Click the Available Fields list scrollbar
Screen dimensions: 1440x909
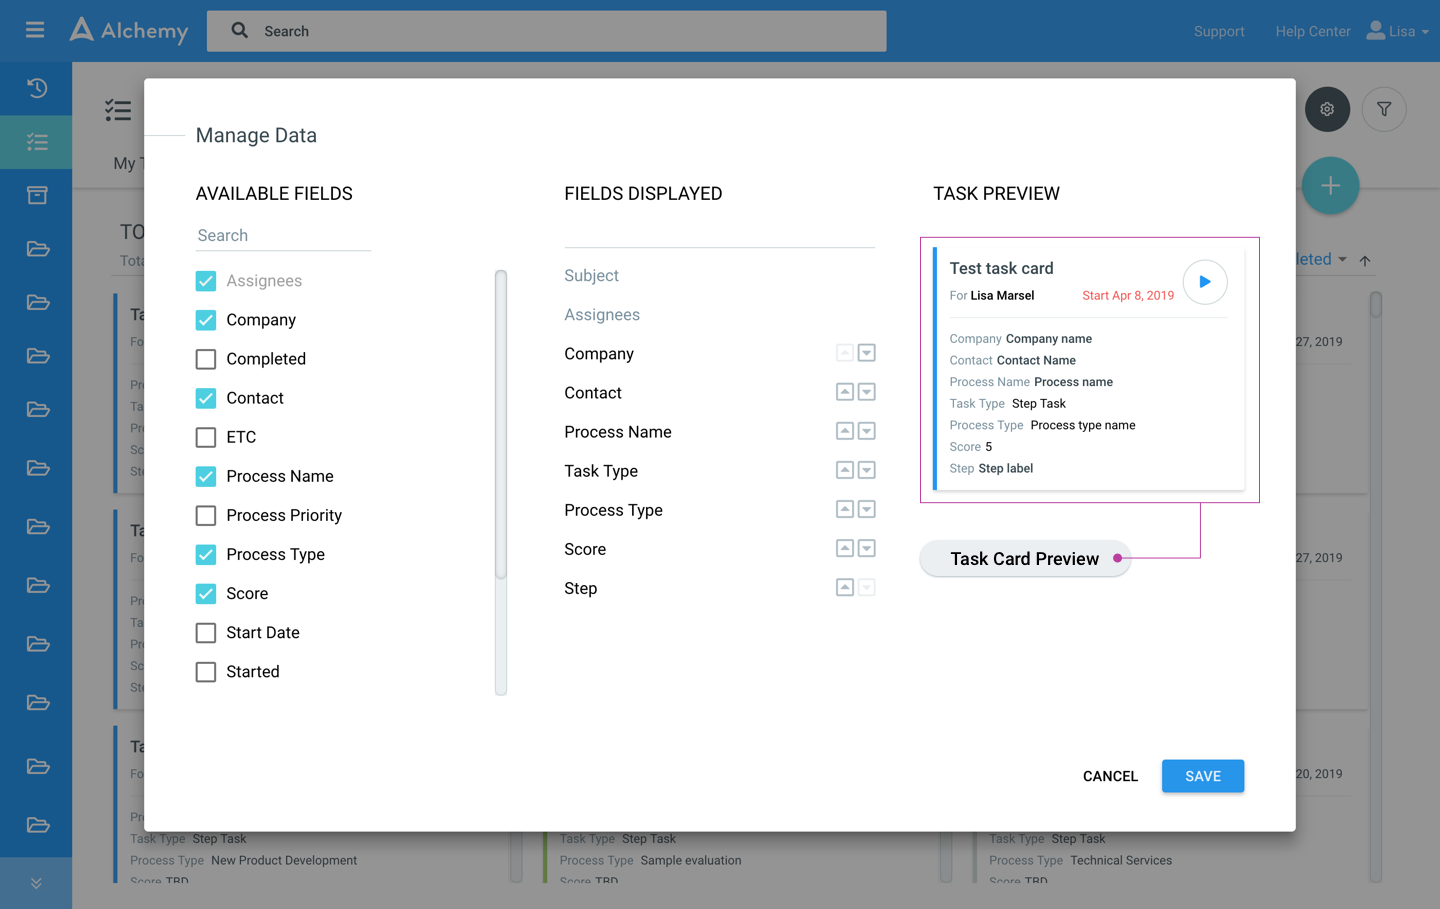coord(501,425)
